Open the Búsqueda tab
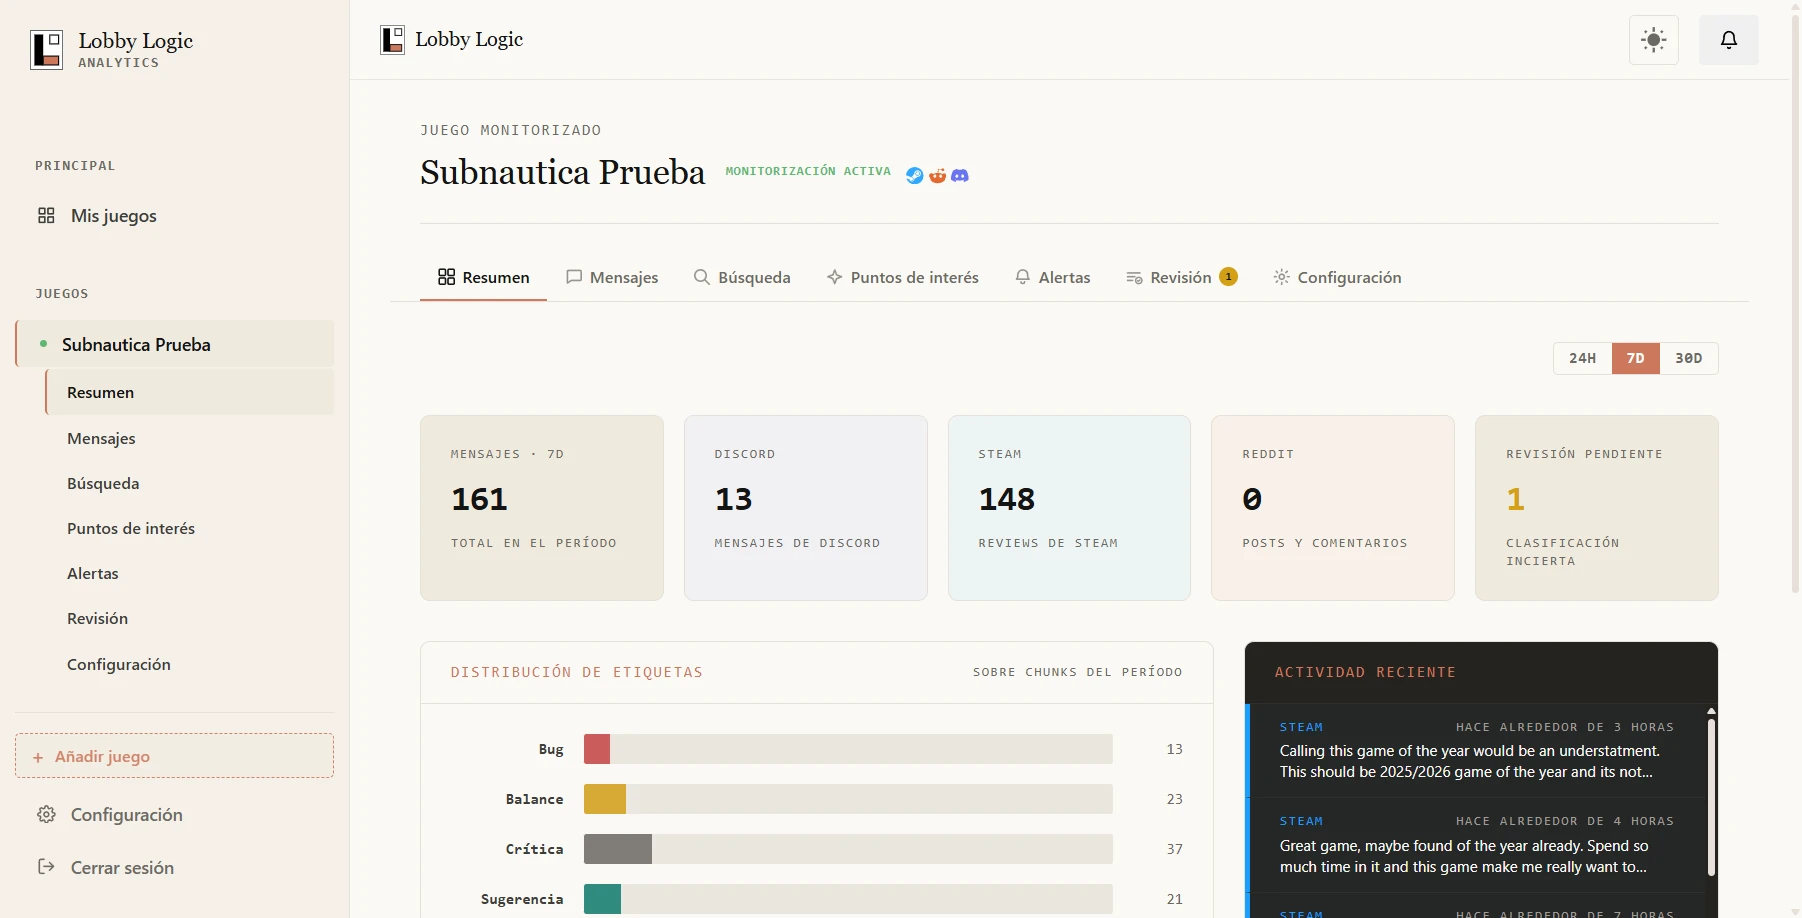1802x918 pixels. (x=742, y=277)
